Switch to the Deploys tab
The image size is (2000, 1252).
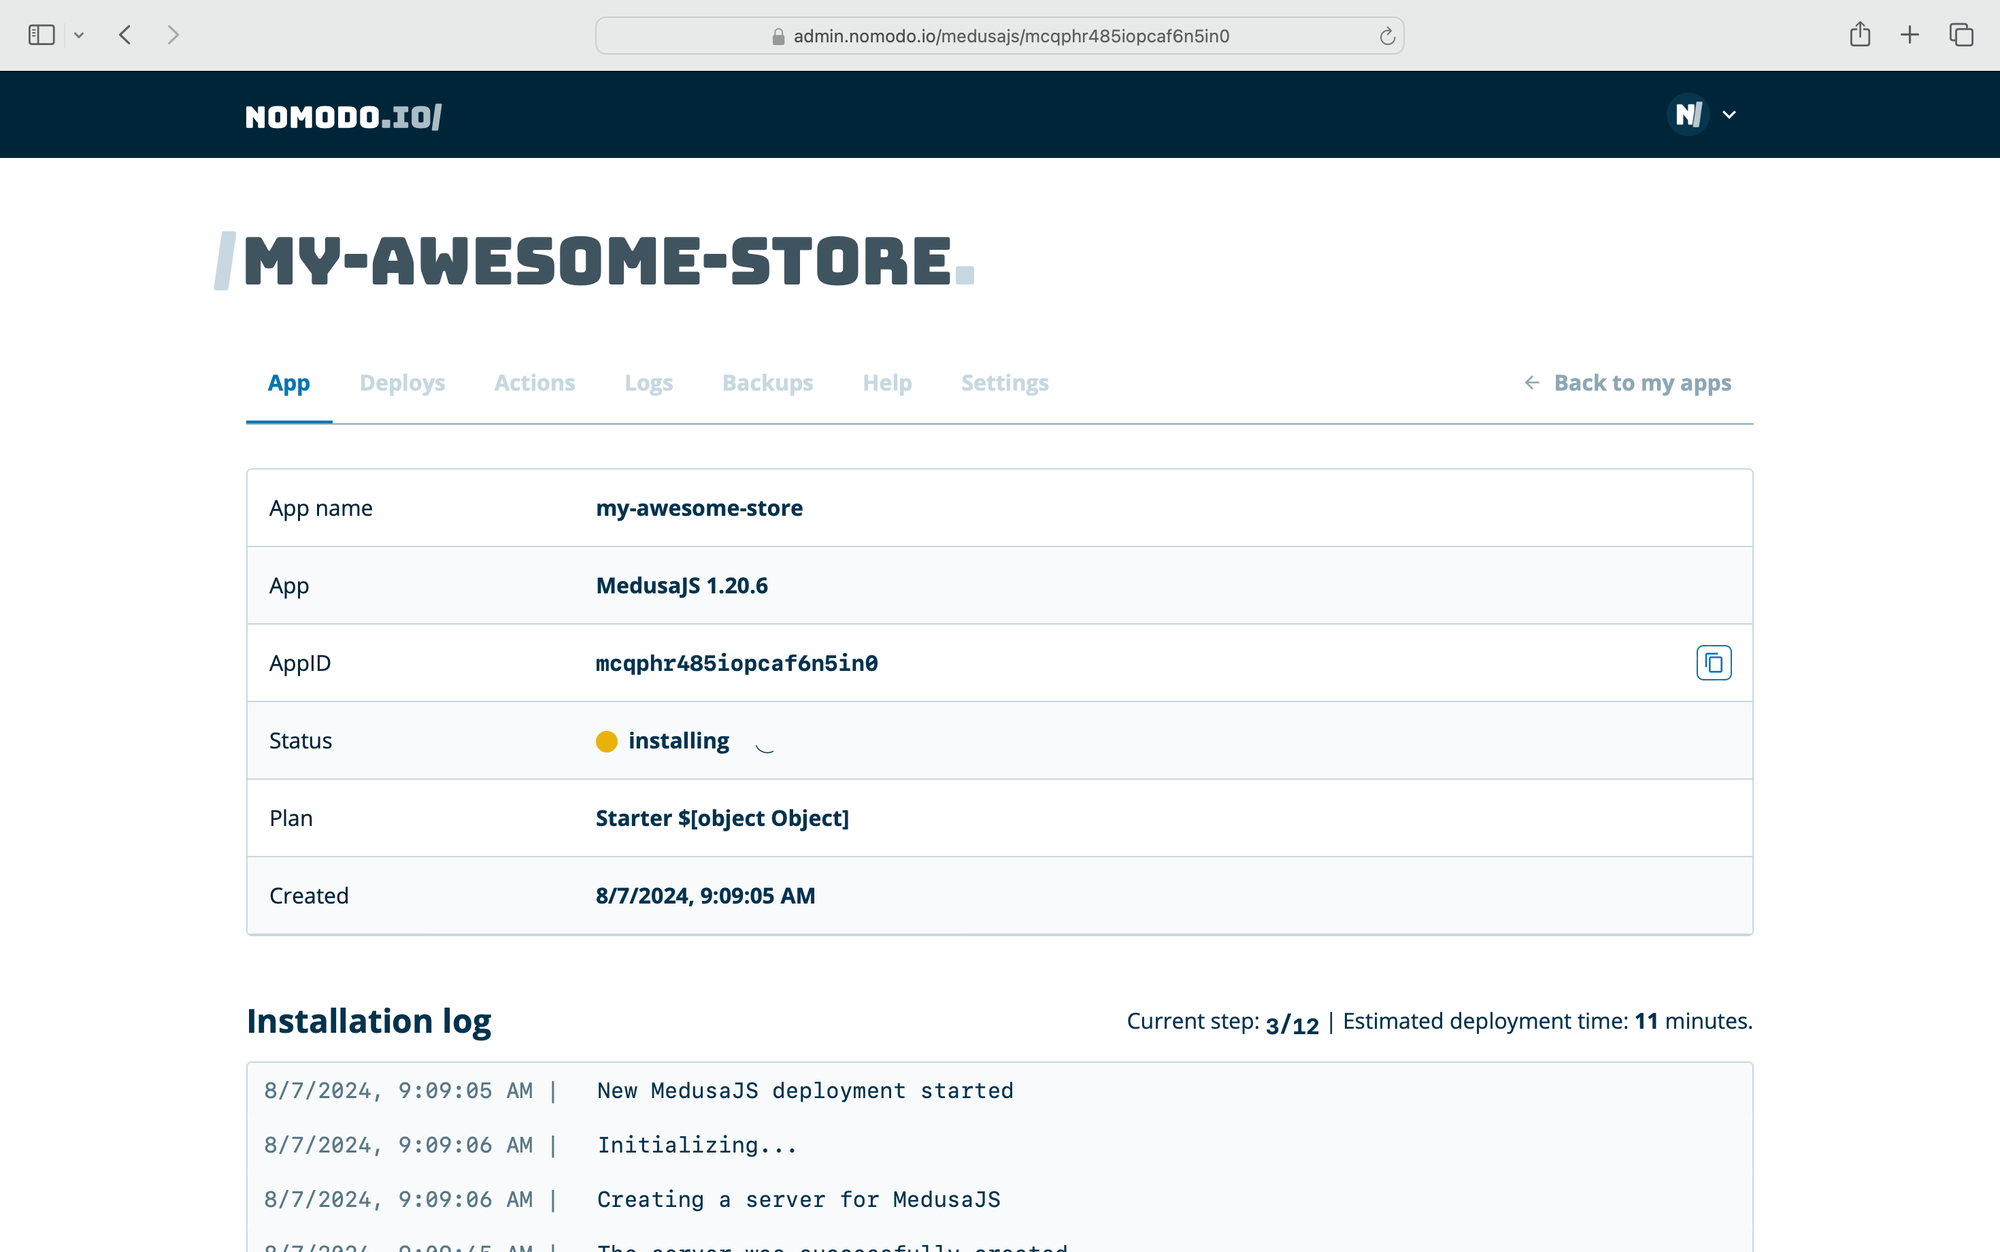point(402,383)
